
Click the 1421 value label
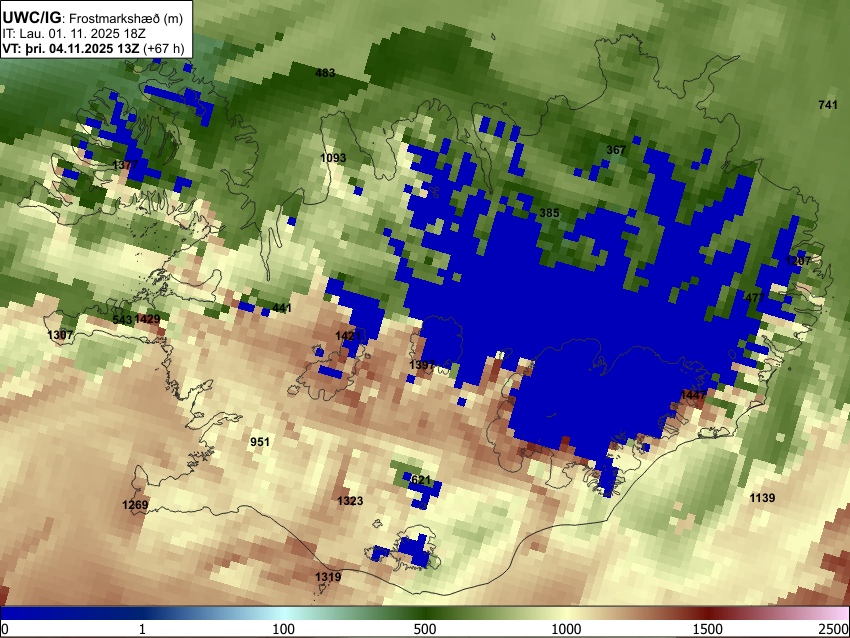click(x=348, y=336)
